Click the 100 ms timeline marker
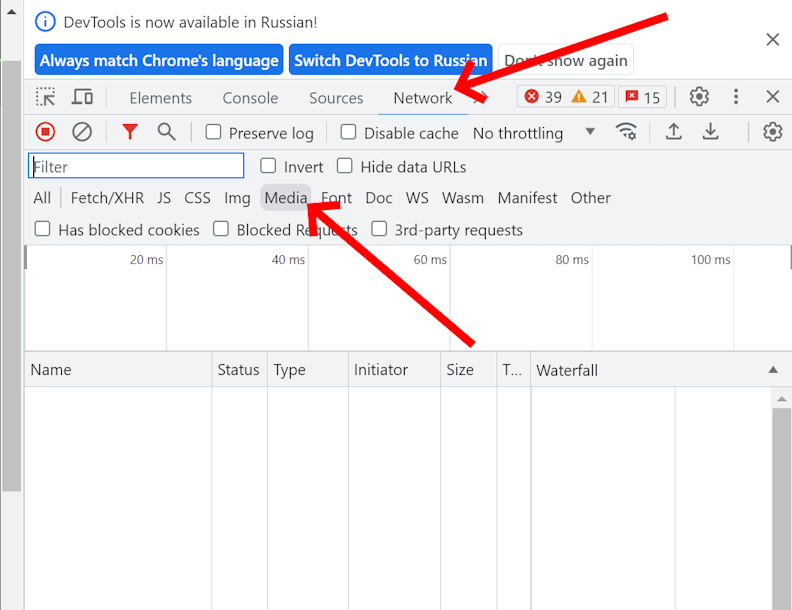This screenshot has width=792, height=610. (x=710, y=260)
